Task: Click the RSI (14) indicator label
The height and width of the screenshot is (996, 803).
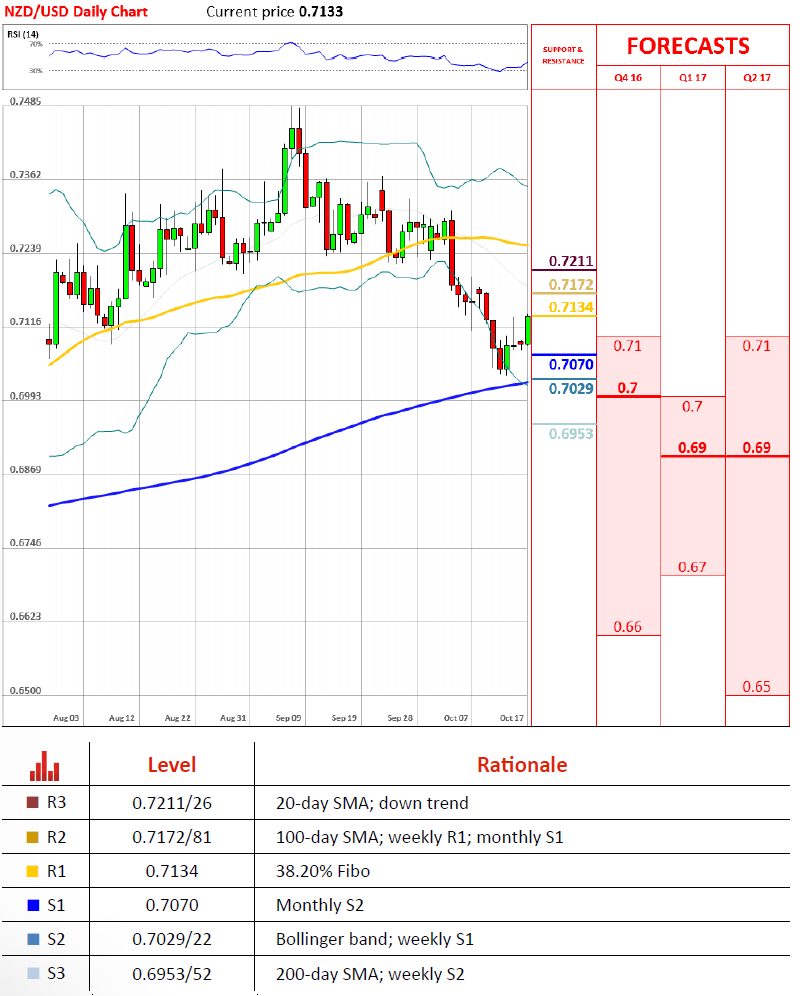Action: (25, 35)
